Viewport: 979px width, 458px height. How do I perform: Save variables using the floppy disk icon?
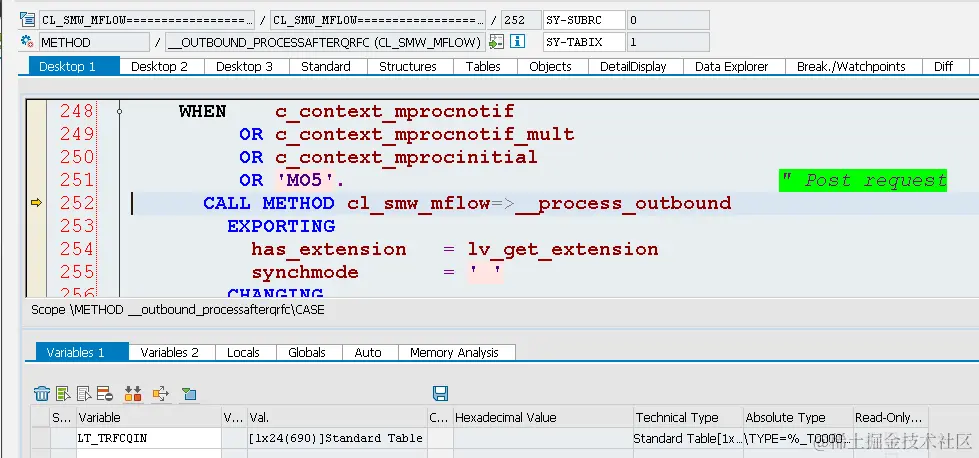click(440, 393)
